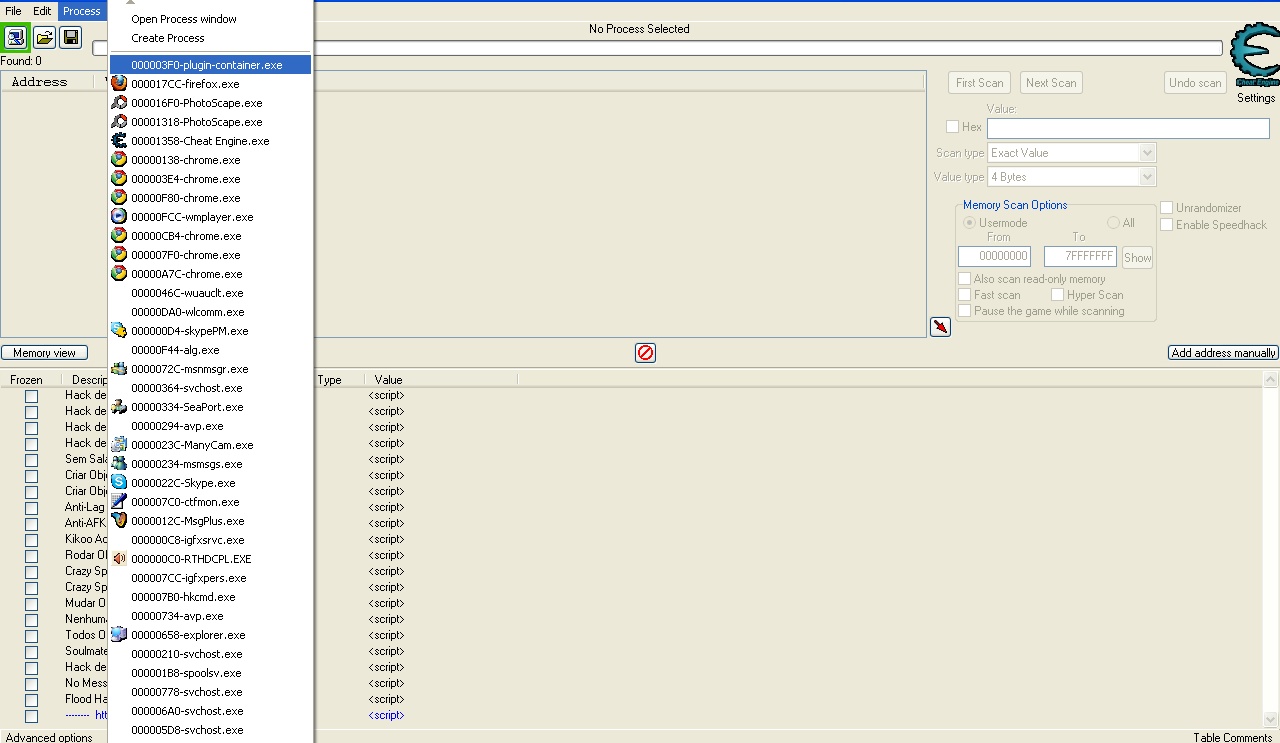The height and width of the screenshot is (743, 1280).
Task: Tick the Frozen checkbox for Flood Ha row
Action: [x=31, y=700]
